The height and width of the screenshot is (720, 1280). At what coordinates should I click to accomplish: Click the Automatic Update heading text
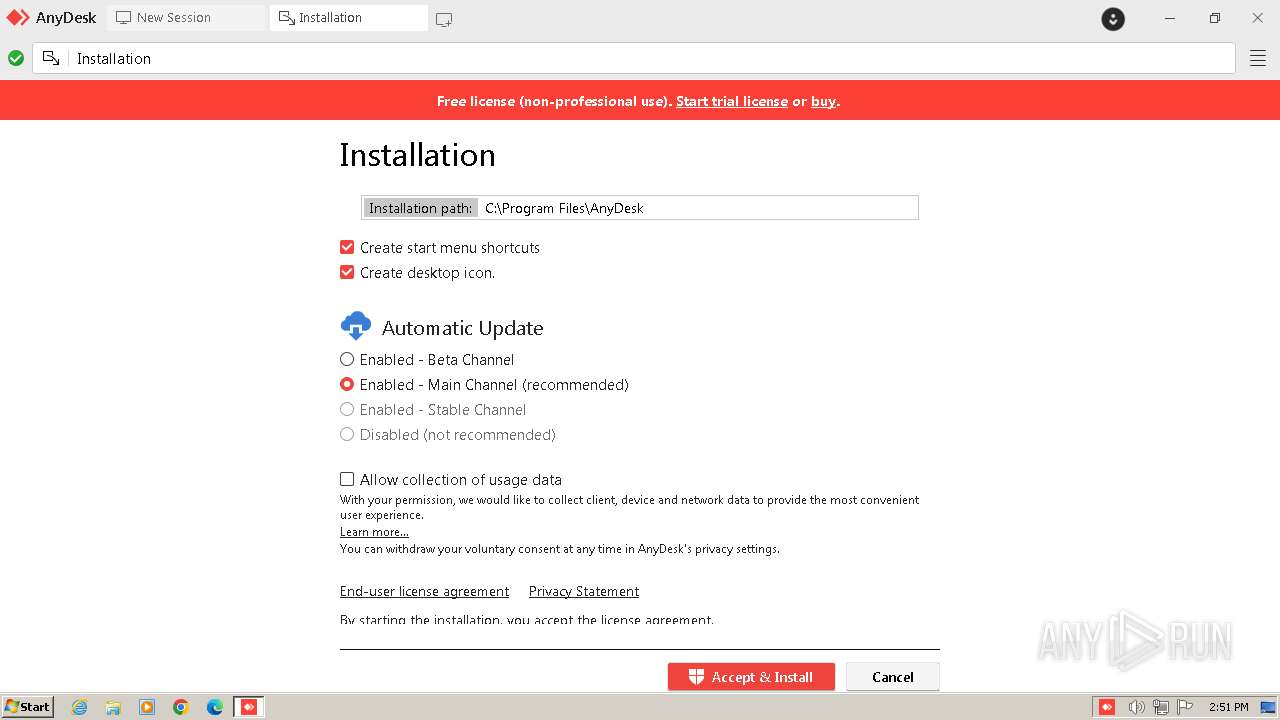463,328
